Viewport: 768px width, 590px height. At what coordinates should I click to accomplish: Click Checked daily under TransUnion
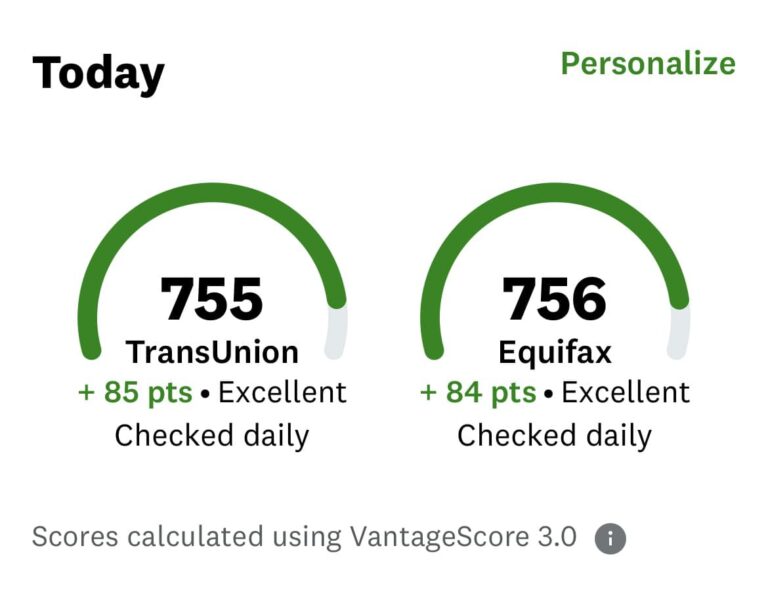(212, 436)
